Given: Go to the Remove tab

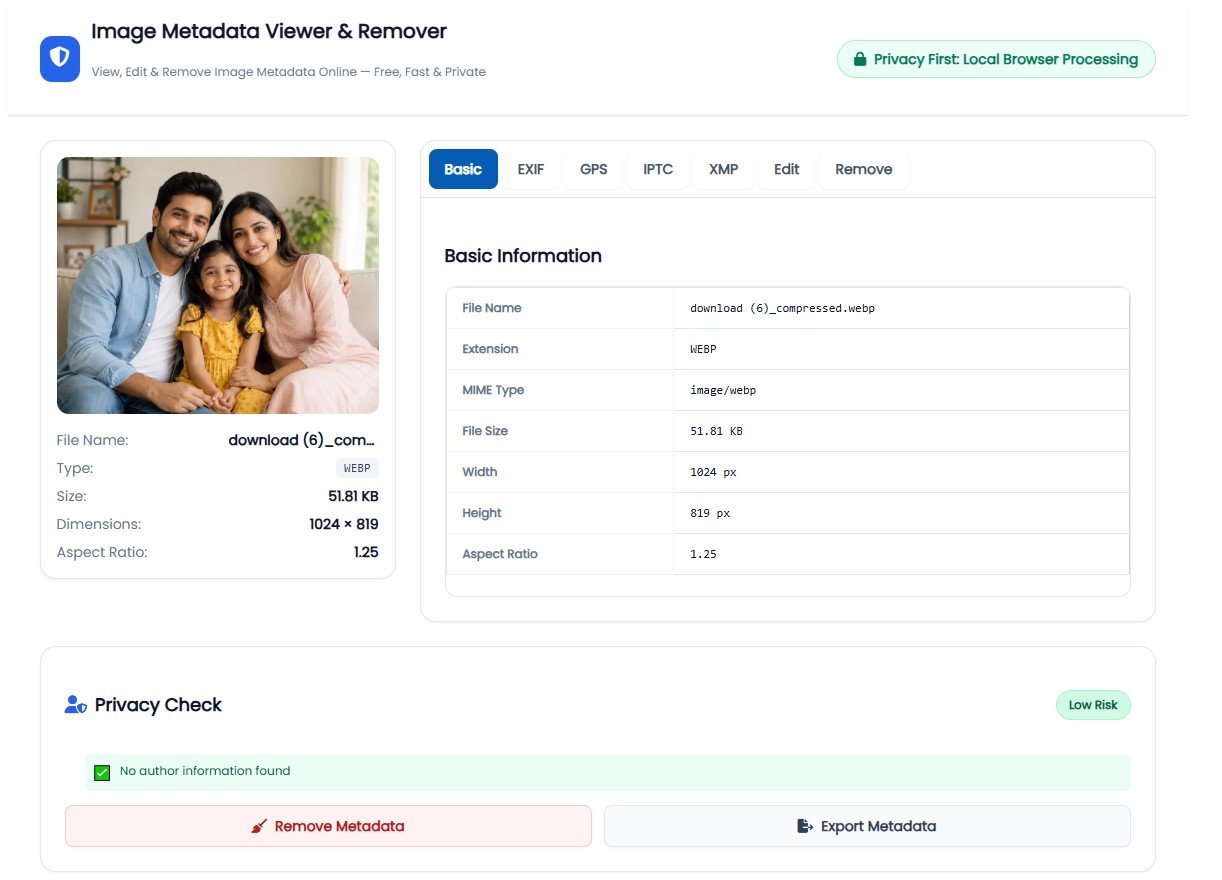Looking at the screenshot, I should pyautogui.click(x=864, y=169).
